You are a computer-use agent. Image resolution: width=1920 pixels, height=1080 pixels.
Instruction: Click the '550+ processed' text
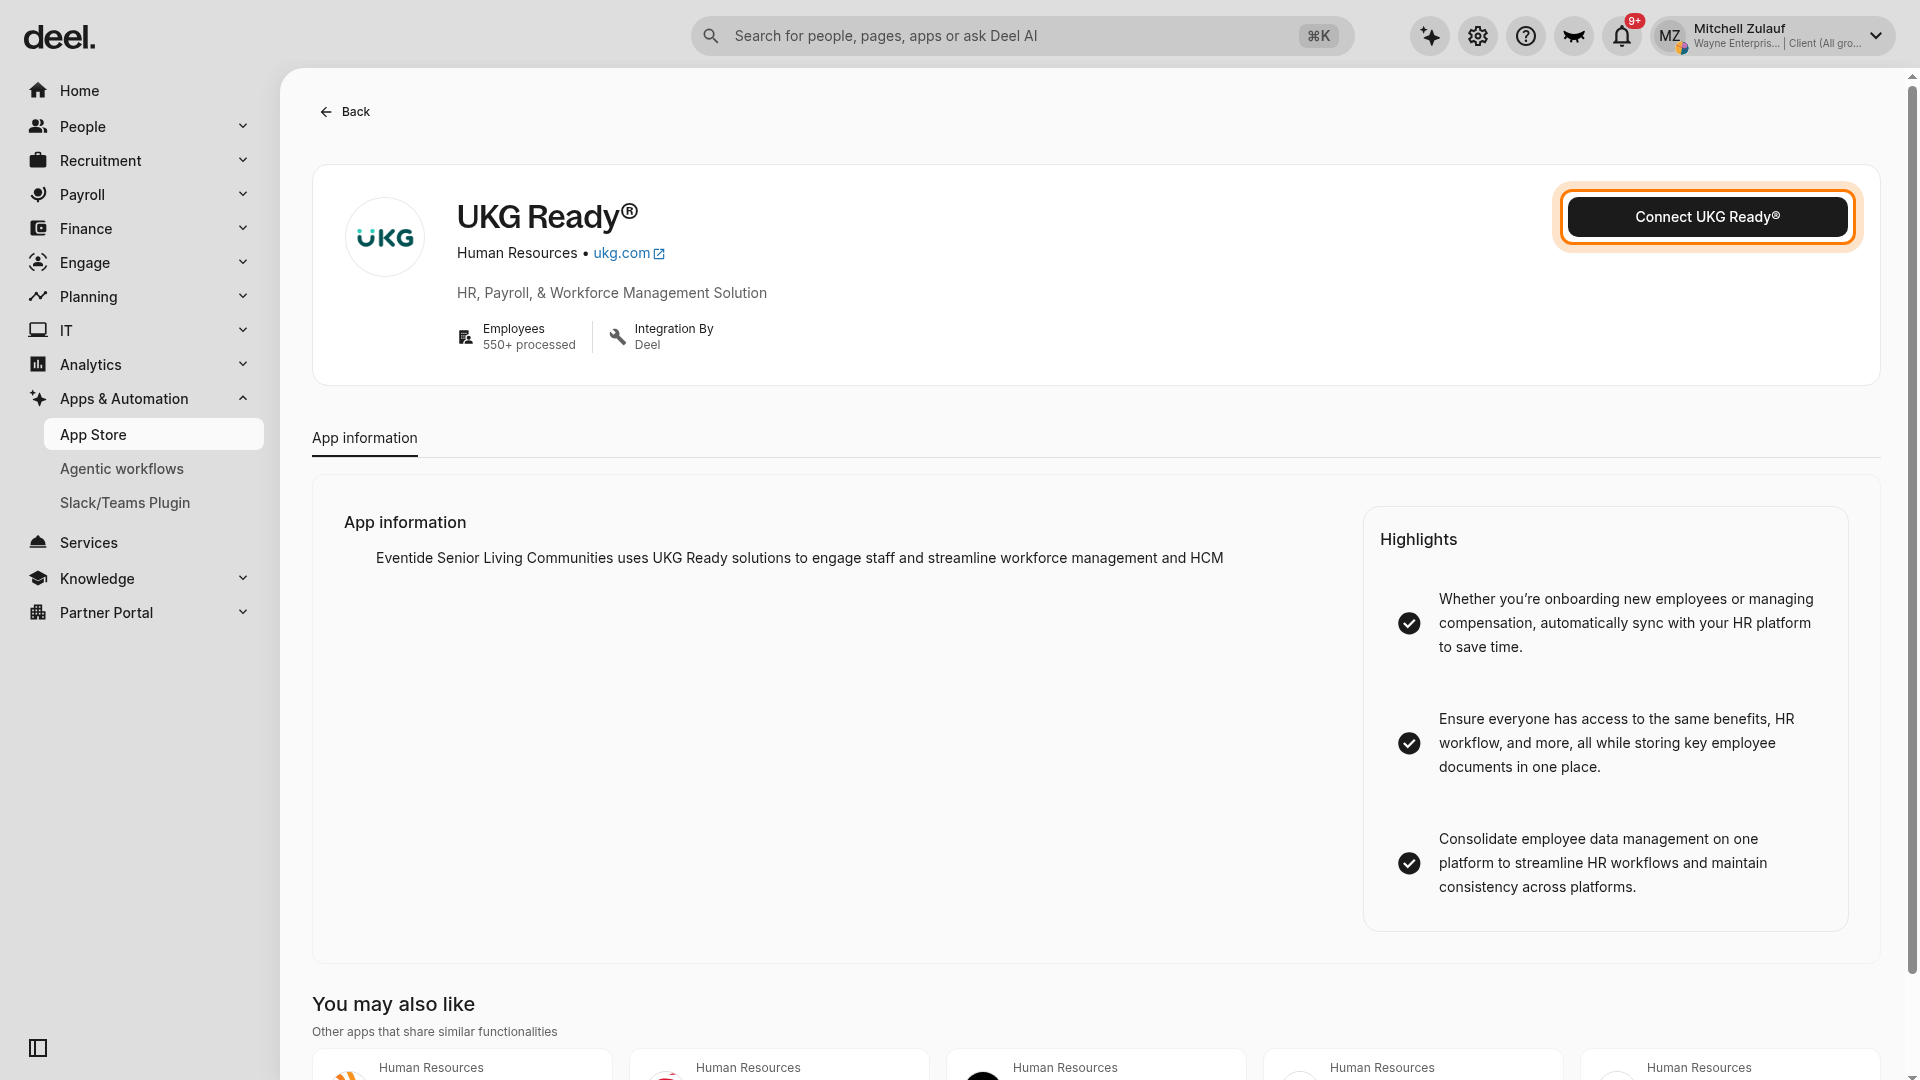coord(529,345)
